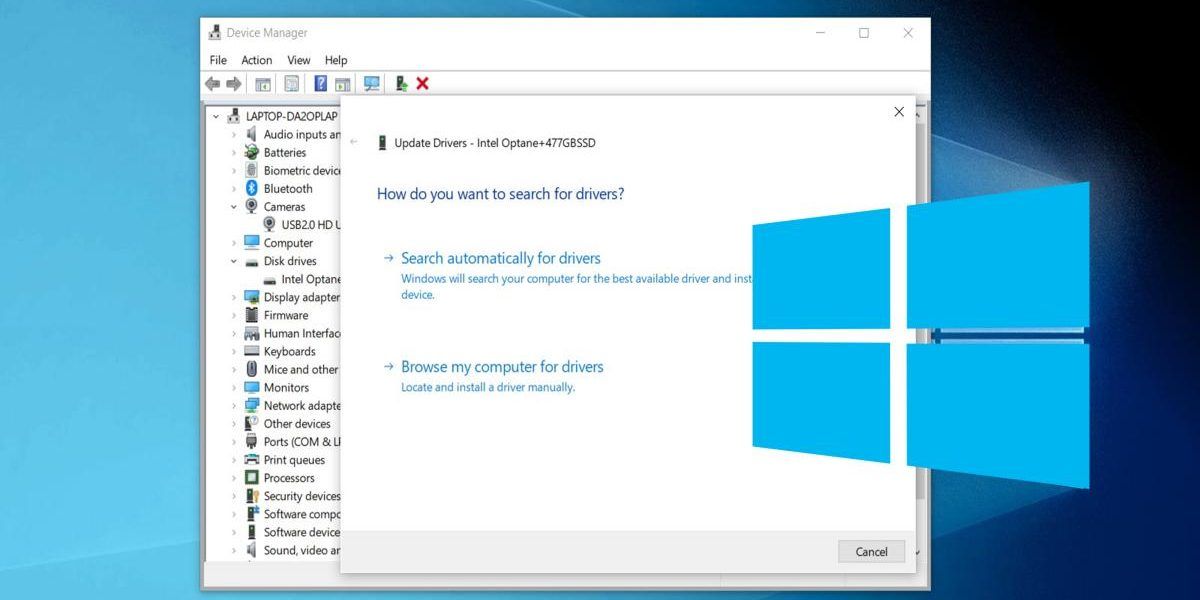Expand the Bluetooth category arrow
The width and height of the screenshot is (1200, 600).
pyautogui.click(x=234, y=188)
